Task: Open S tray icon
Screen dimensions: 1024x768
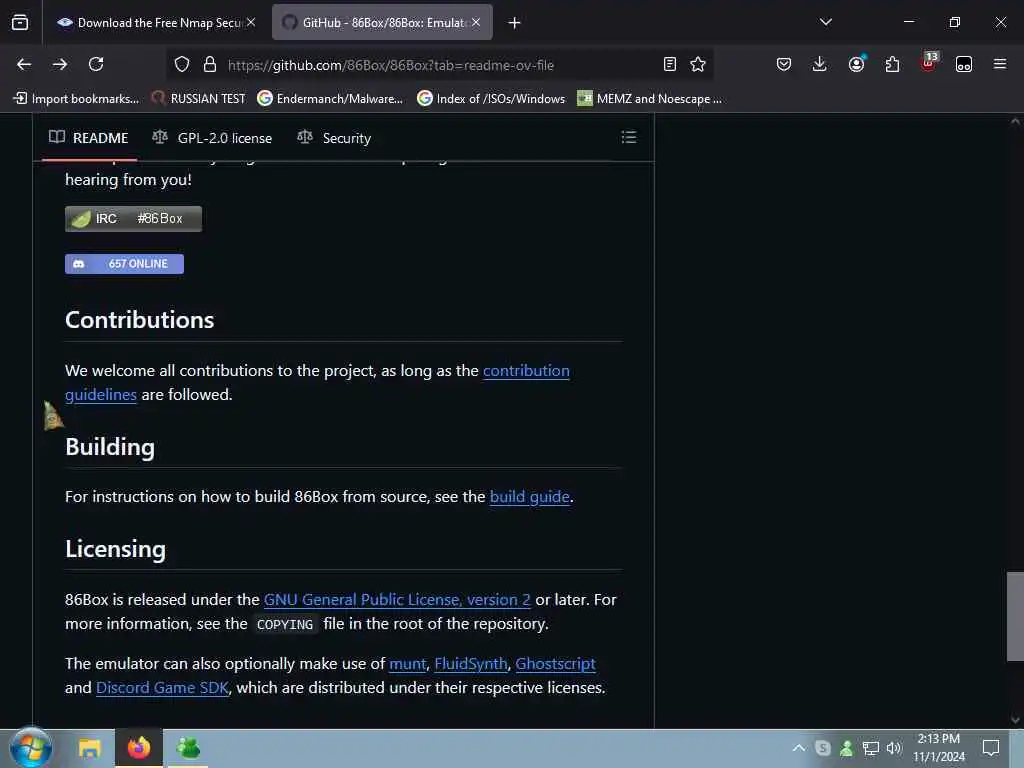Action: [x=823, y=748]
